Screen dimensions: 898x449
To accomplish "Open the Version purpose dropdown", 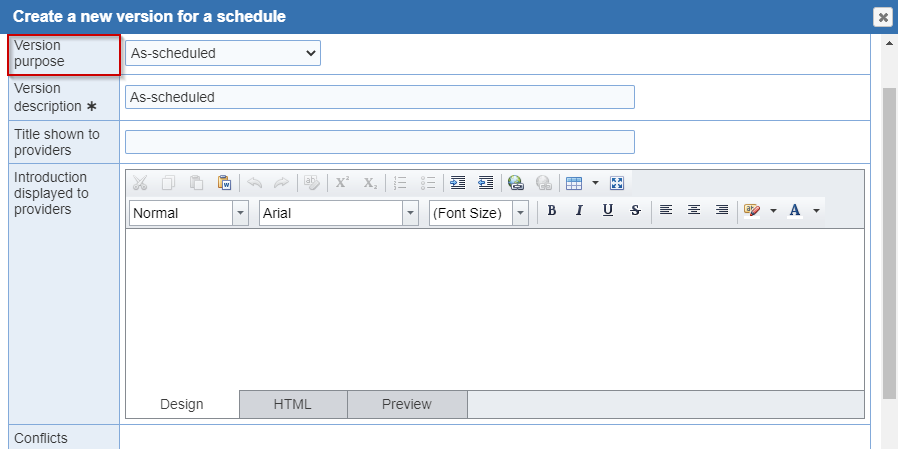I will 223,53.
